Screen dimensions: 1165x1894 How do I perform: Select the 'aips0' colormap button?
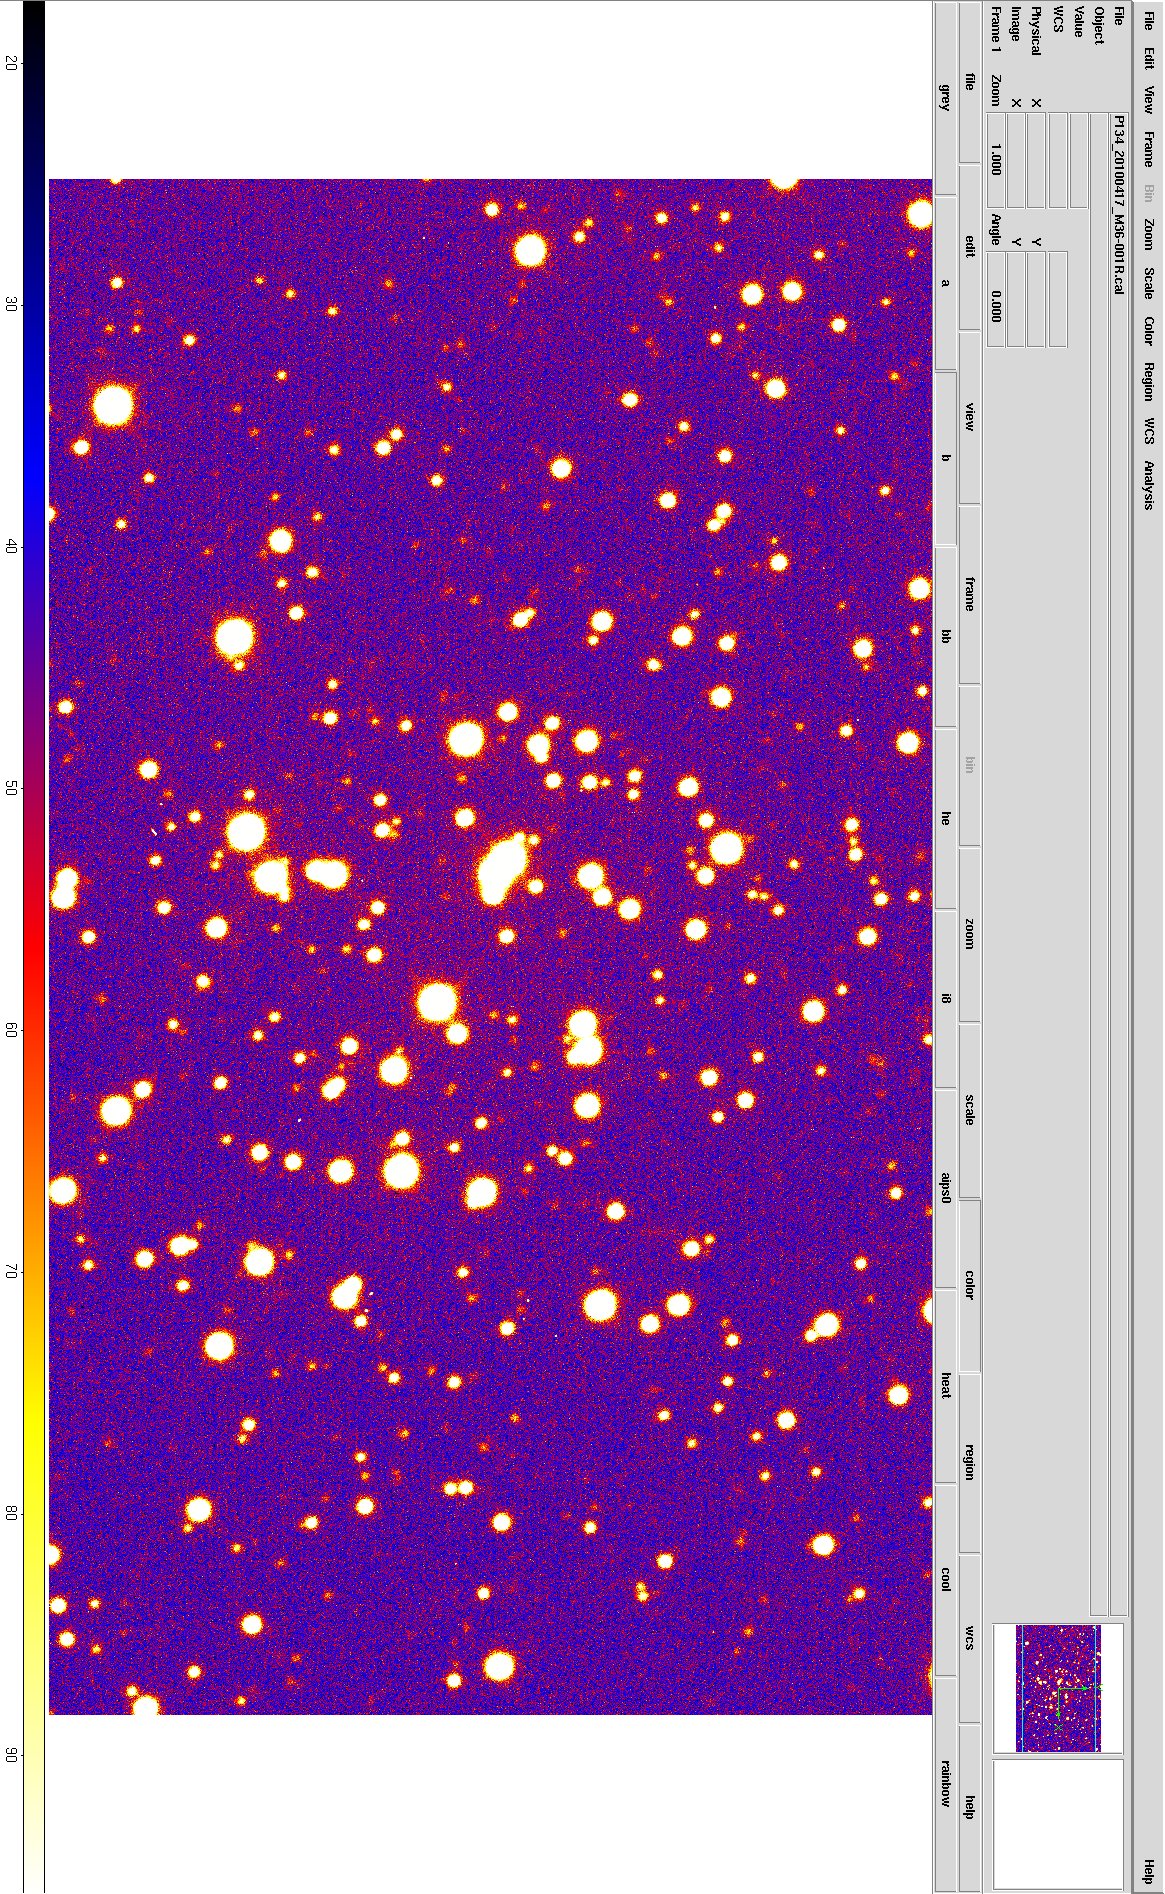pos(945,1187)
